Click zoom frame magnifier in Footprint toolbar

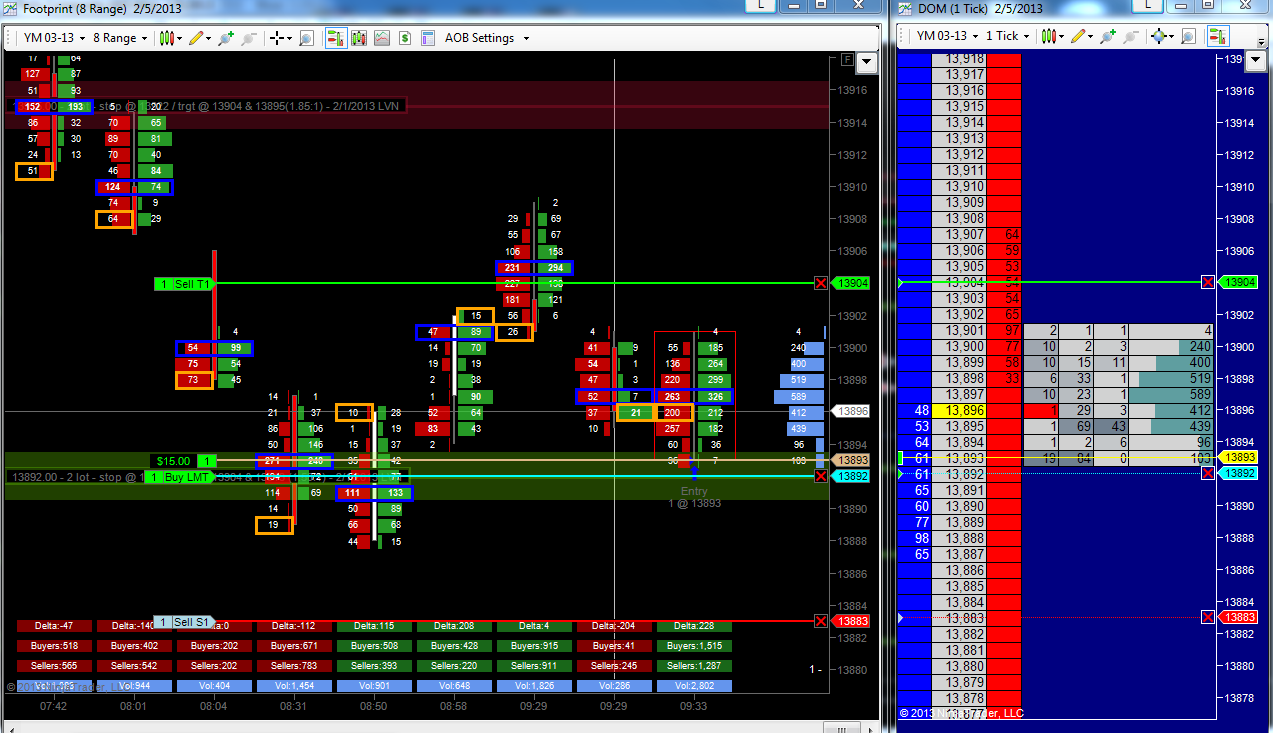(x=307, y=38)
